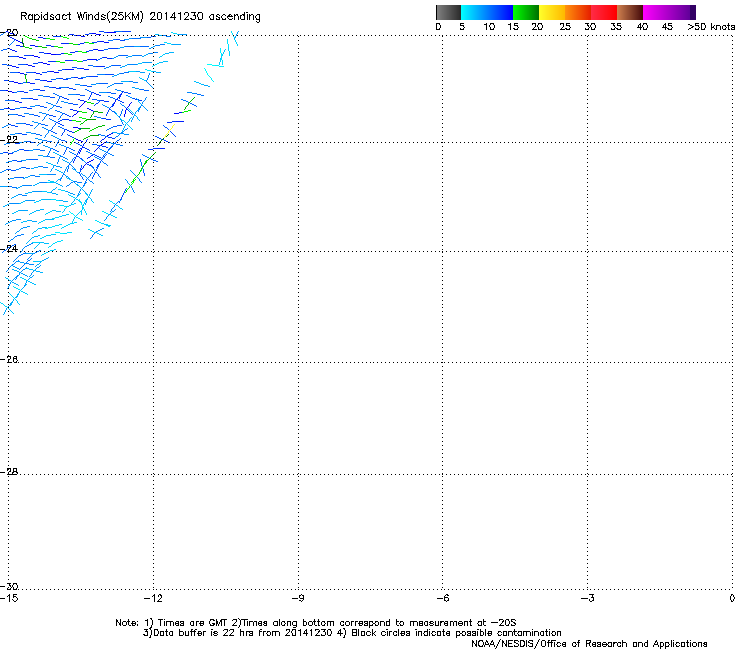Click the '35' legend scale label
The image size is (740, 650).
click(x=616, y=27)
